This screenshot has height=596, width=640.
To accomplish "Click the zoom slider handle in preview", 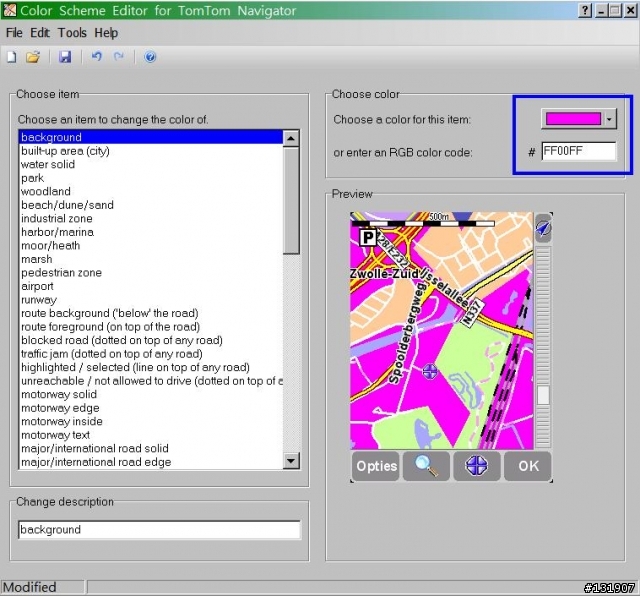I will point(543,395).
